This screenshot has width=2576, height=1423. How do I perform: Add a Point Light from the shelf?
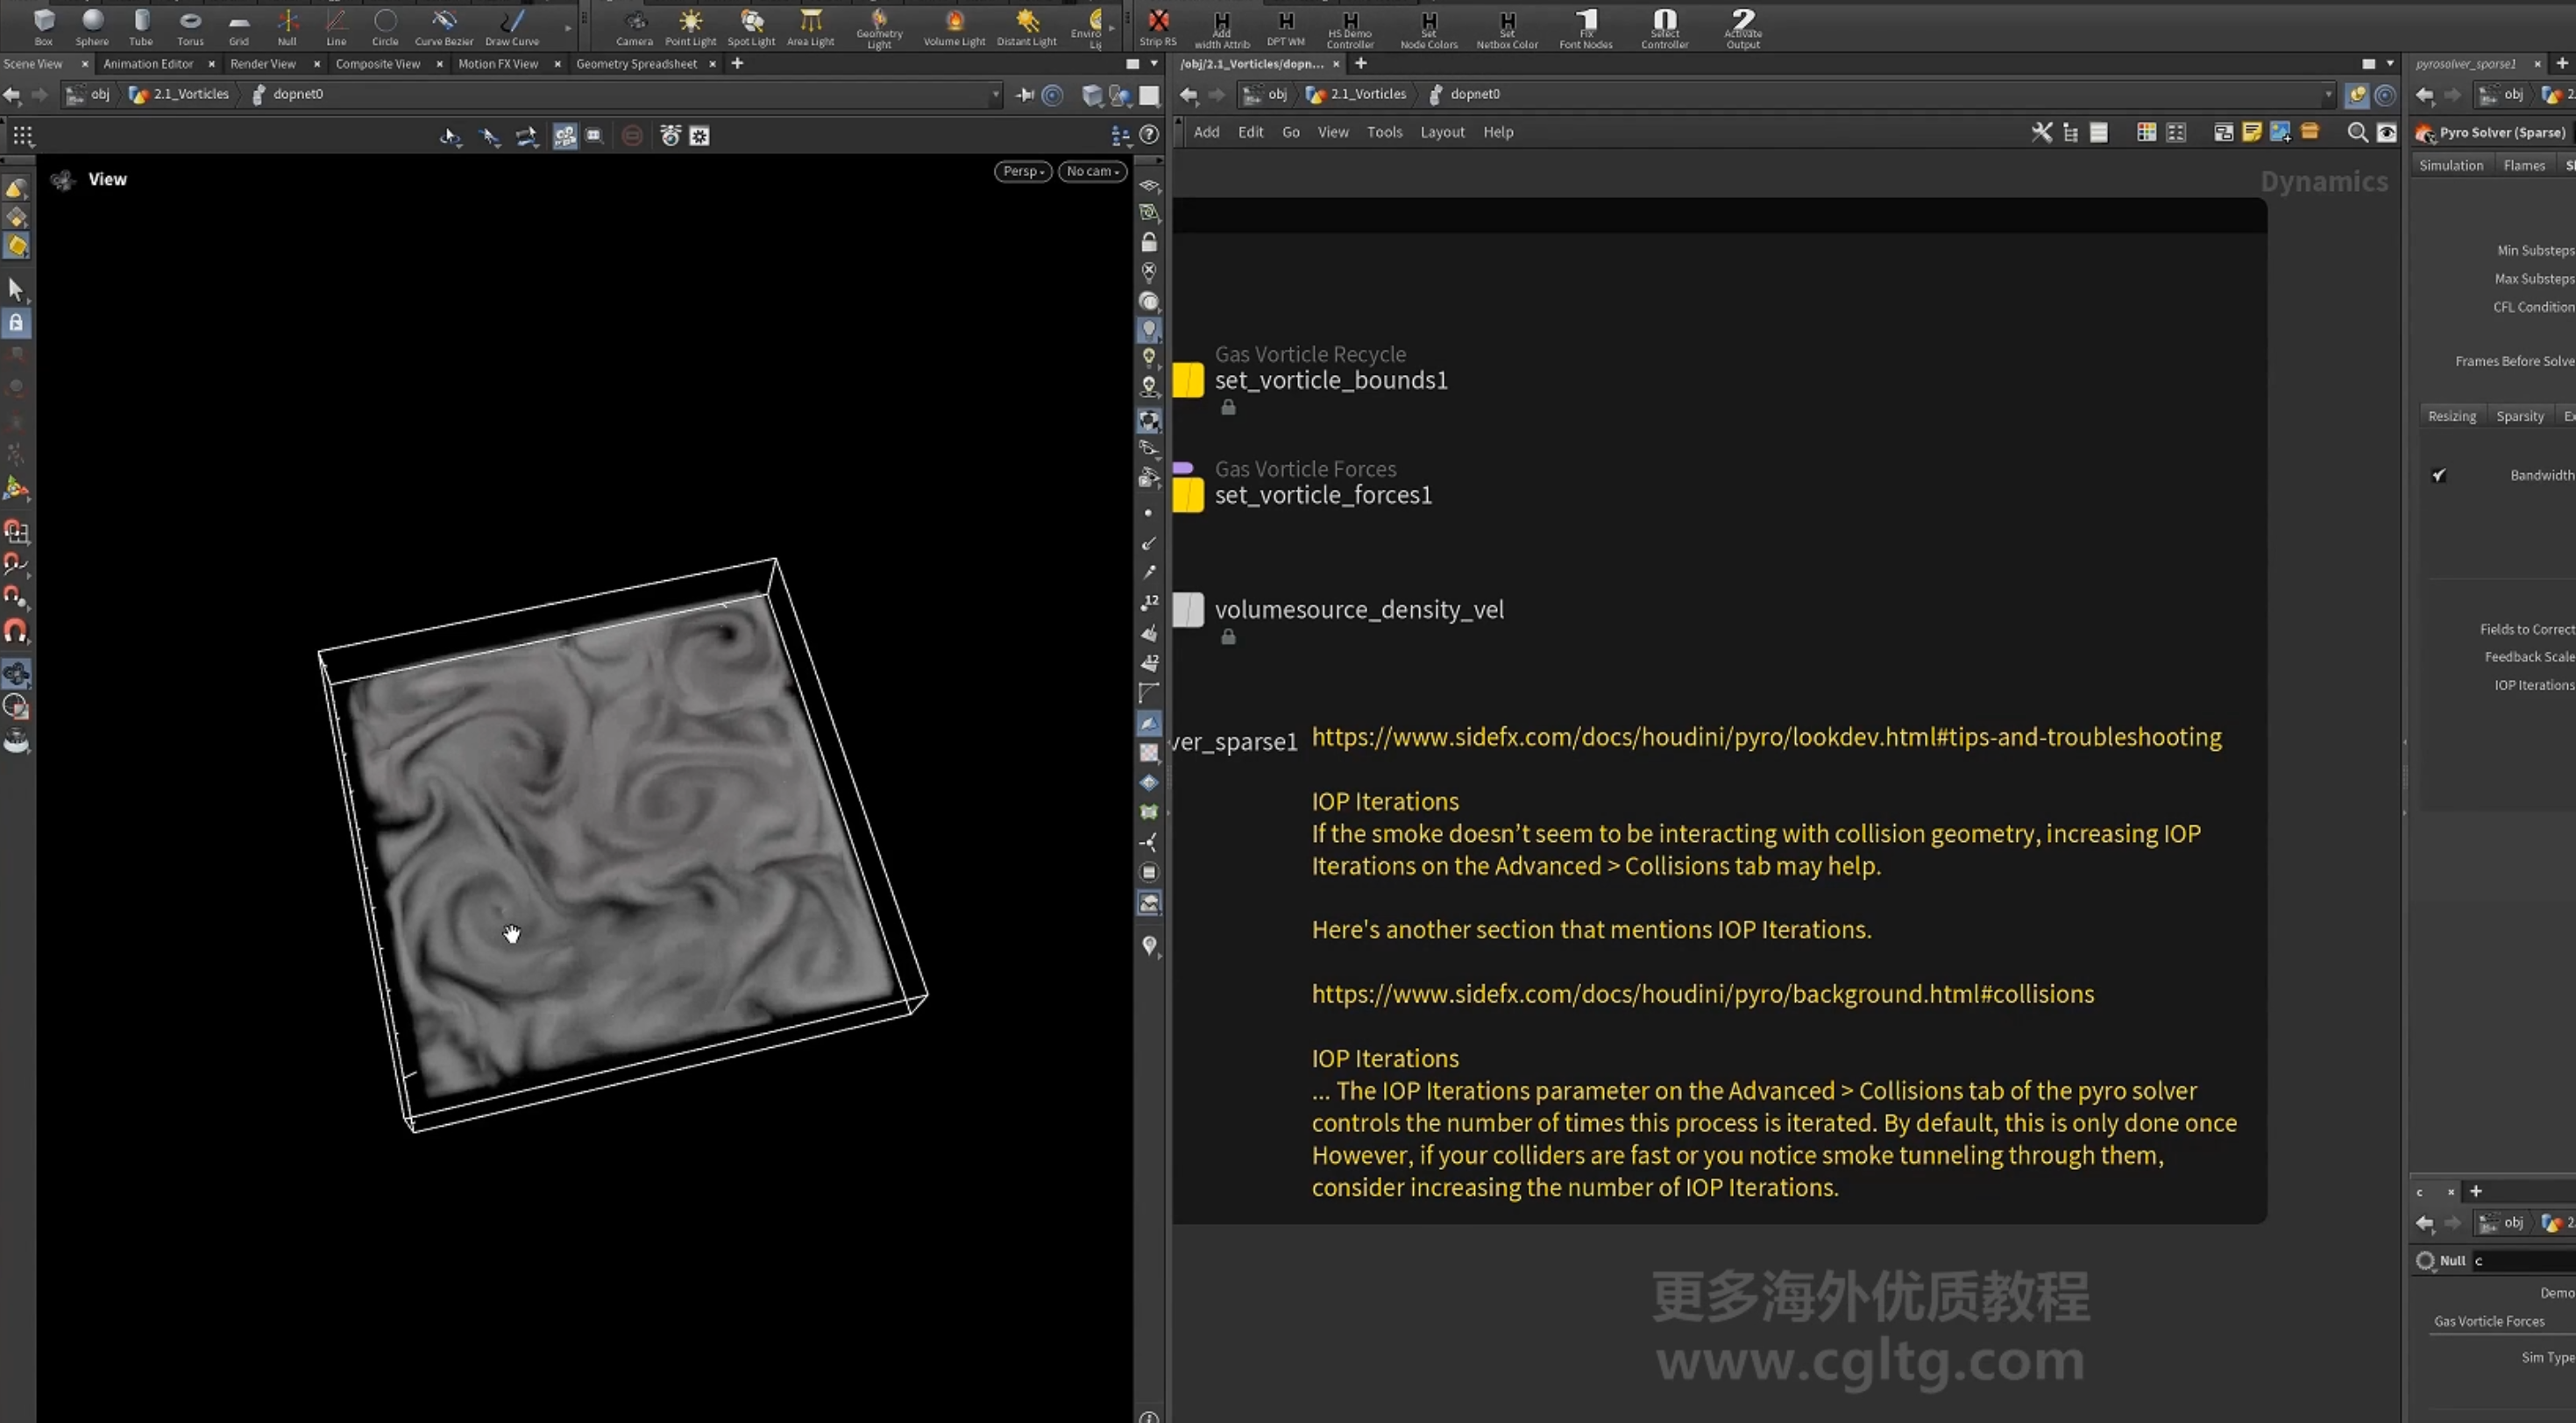(690, 26)
